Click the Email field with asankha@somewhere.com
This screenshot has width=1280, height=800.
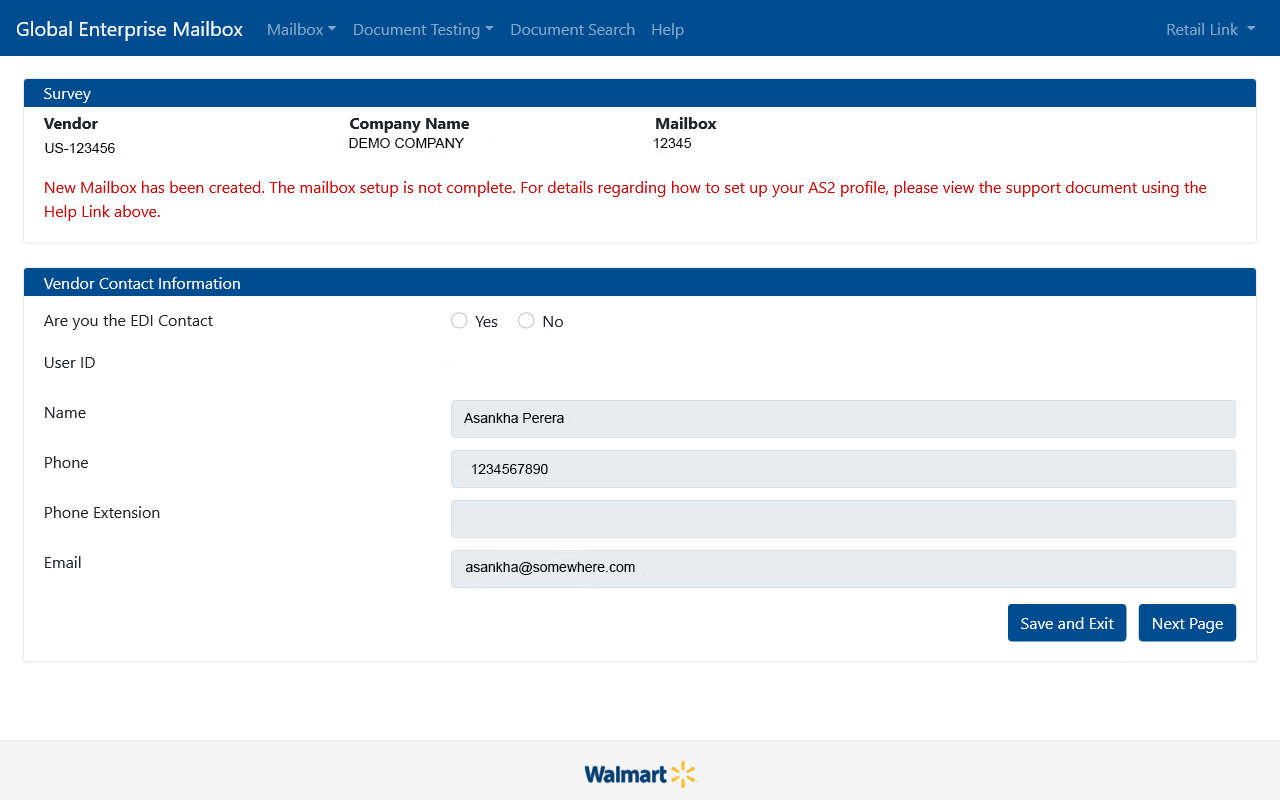point(843,569)
